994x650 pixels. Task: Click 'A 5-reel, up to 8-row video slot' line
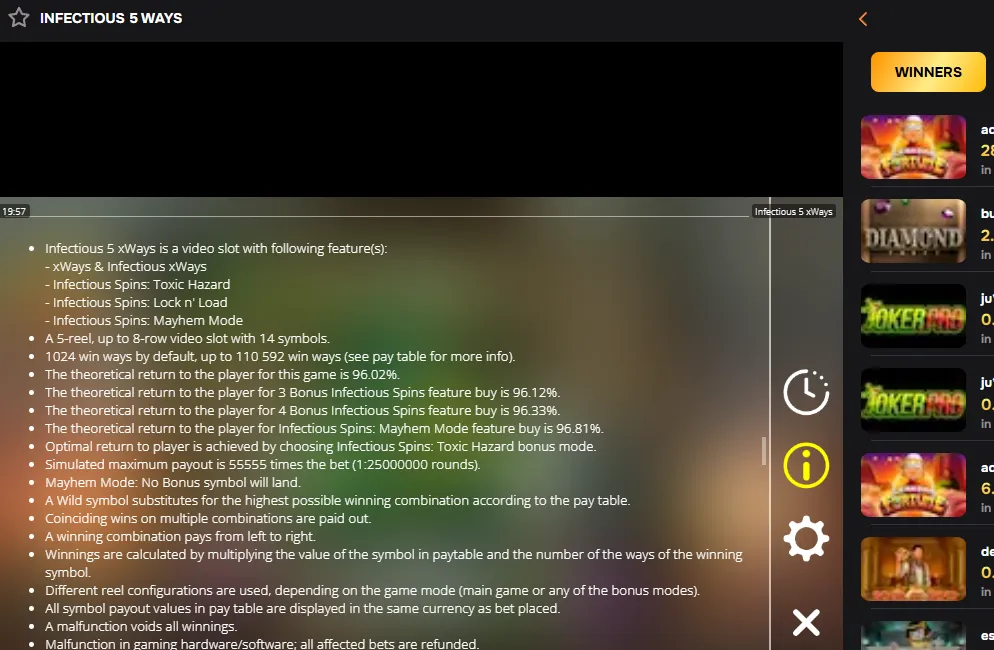[187, 338]
